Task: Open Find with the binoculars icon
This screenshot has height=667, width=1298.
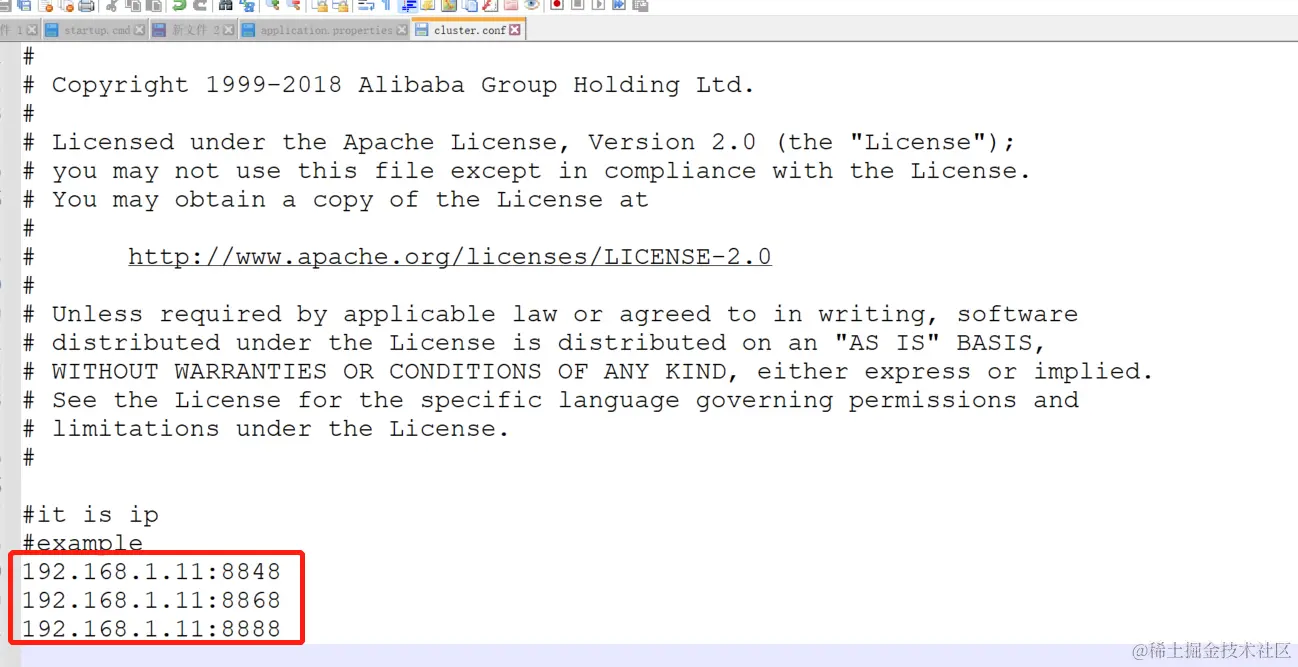Action: click(225, 5)
